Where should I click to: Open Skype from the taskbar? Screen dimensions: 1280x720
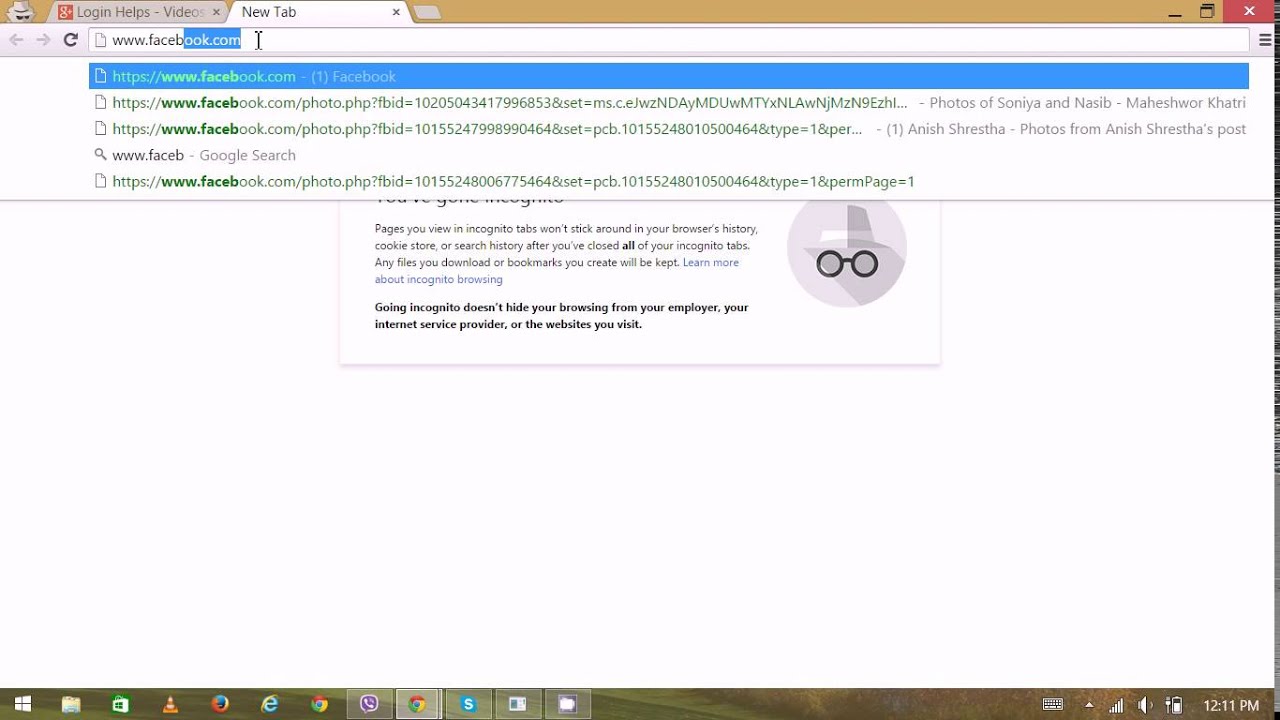(x=468, y=704)
